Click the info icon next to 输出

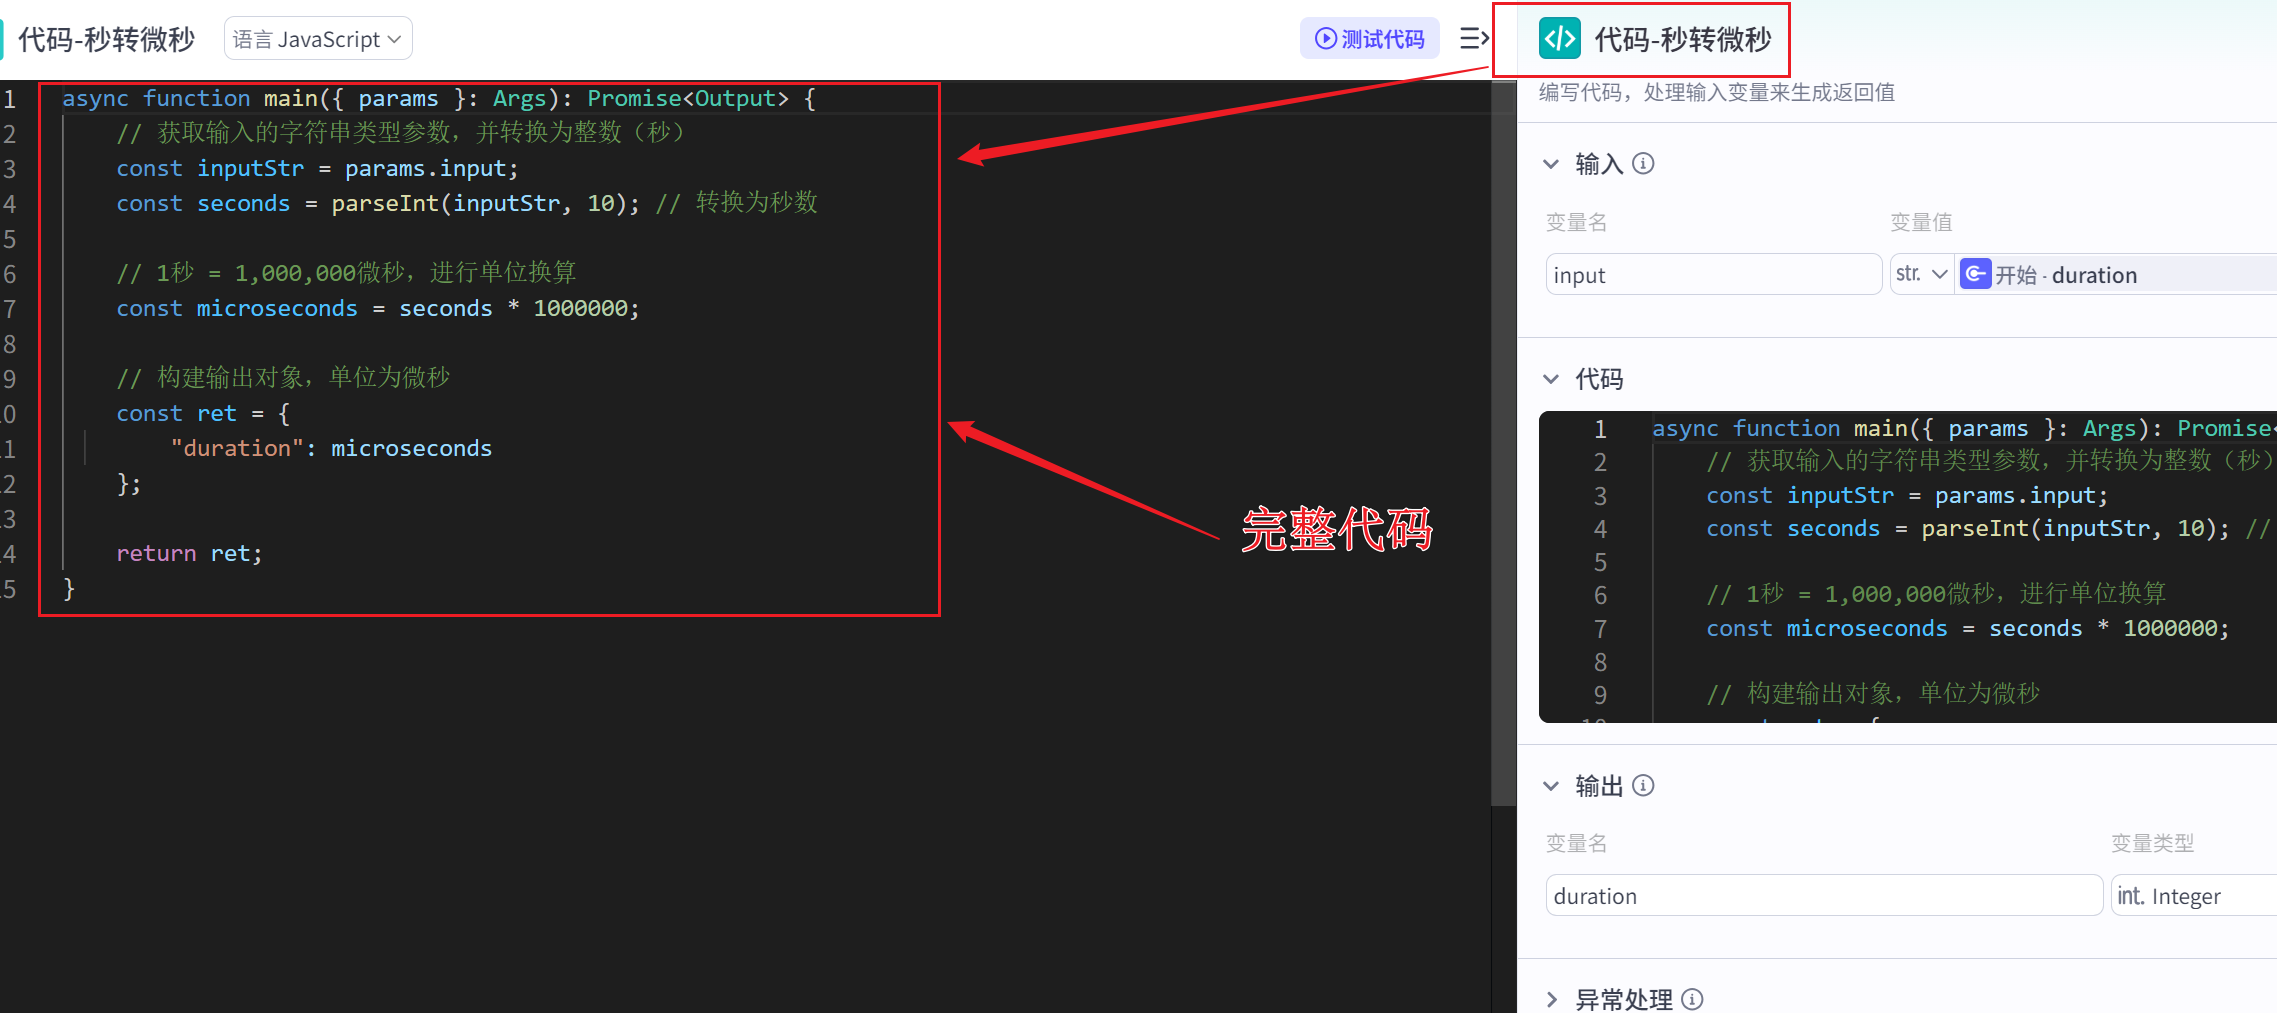(1644, 786)
